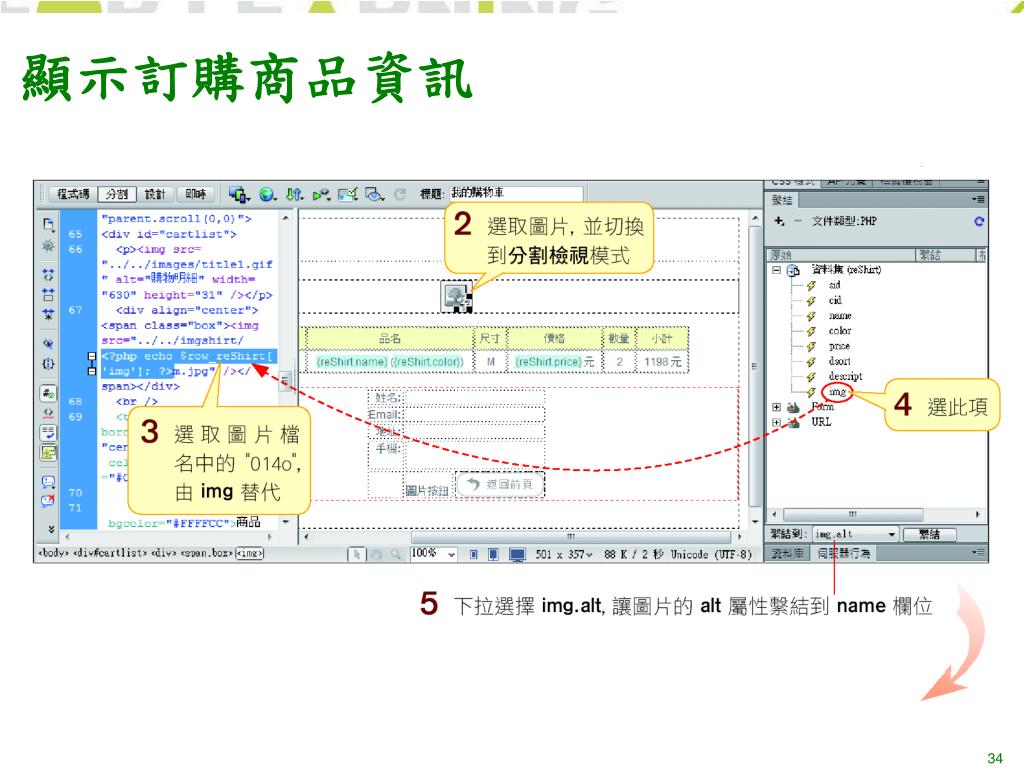Click the syntax error alerts icon
This screenshot has width=1024, height=768.
(48, 453)
